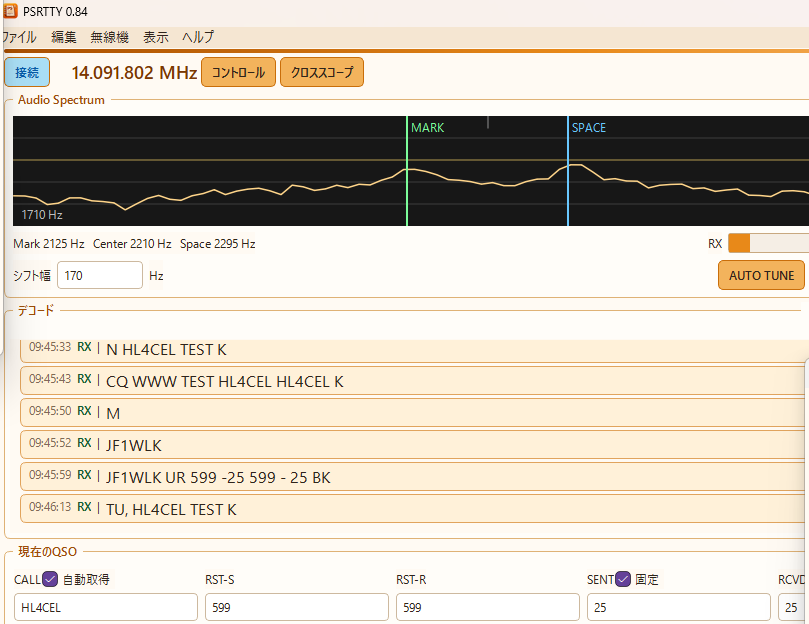Screen dimensions: 809x624
Task: Click the 'Mark 2125 Hz' label
Action: [48, 244]
